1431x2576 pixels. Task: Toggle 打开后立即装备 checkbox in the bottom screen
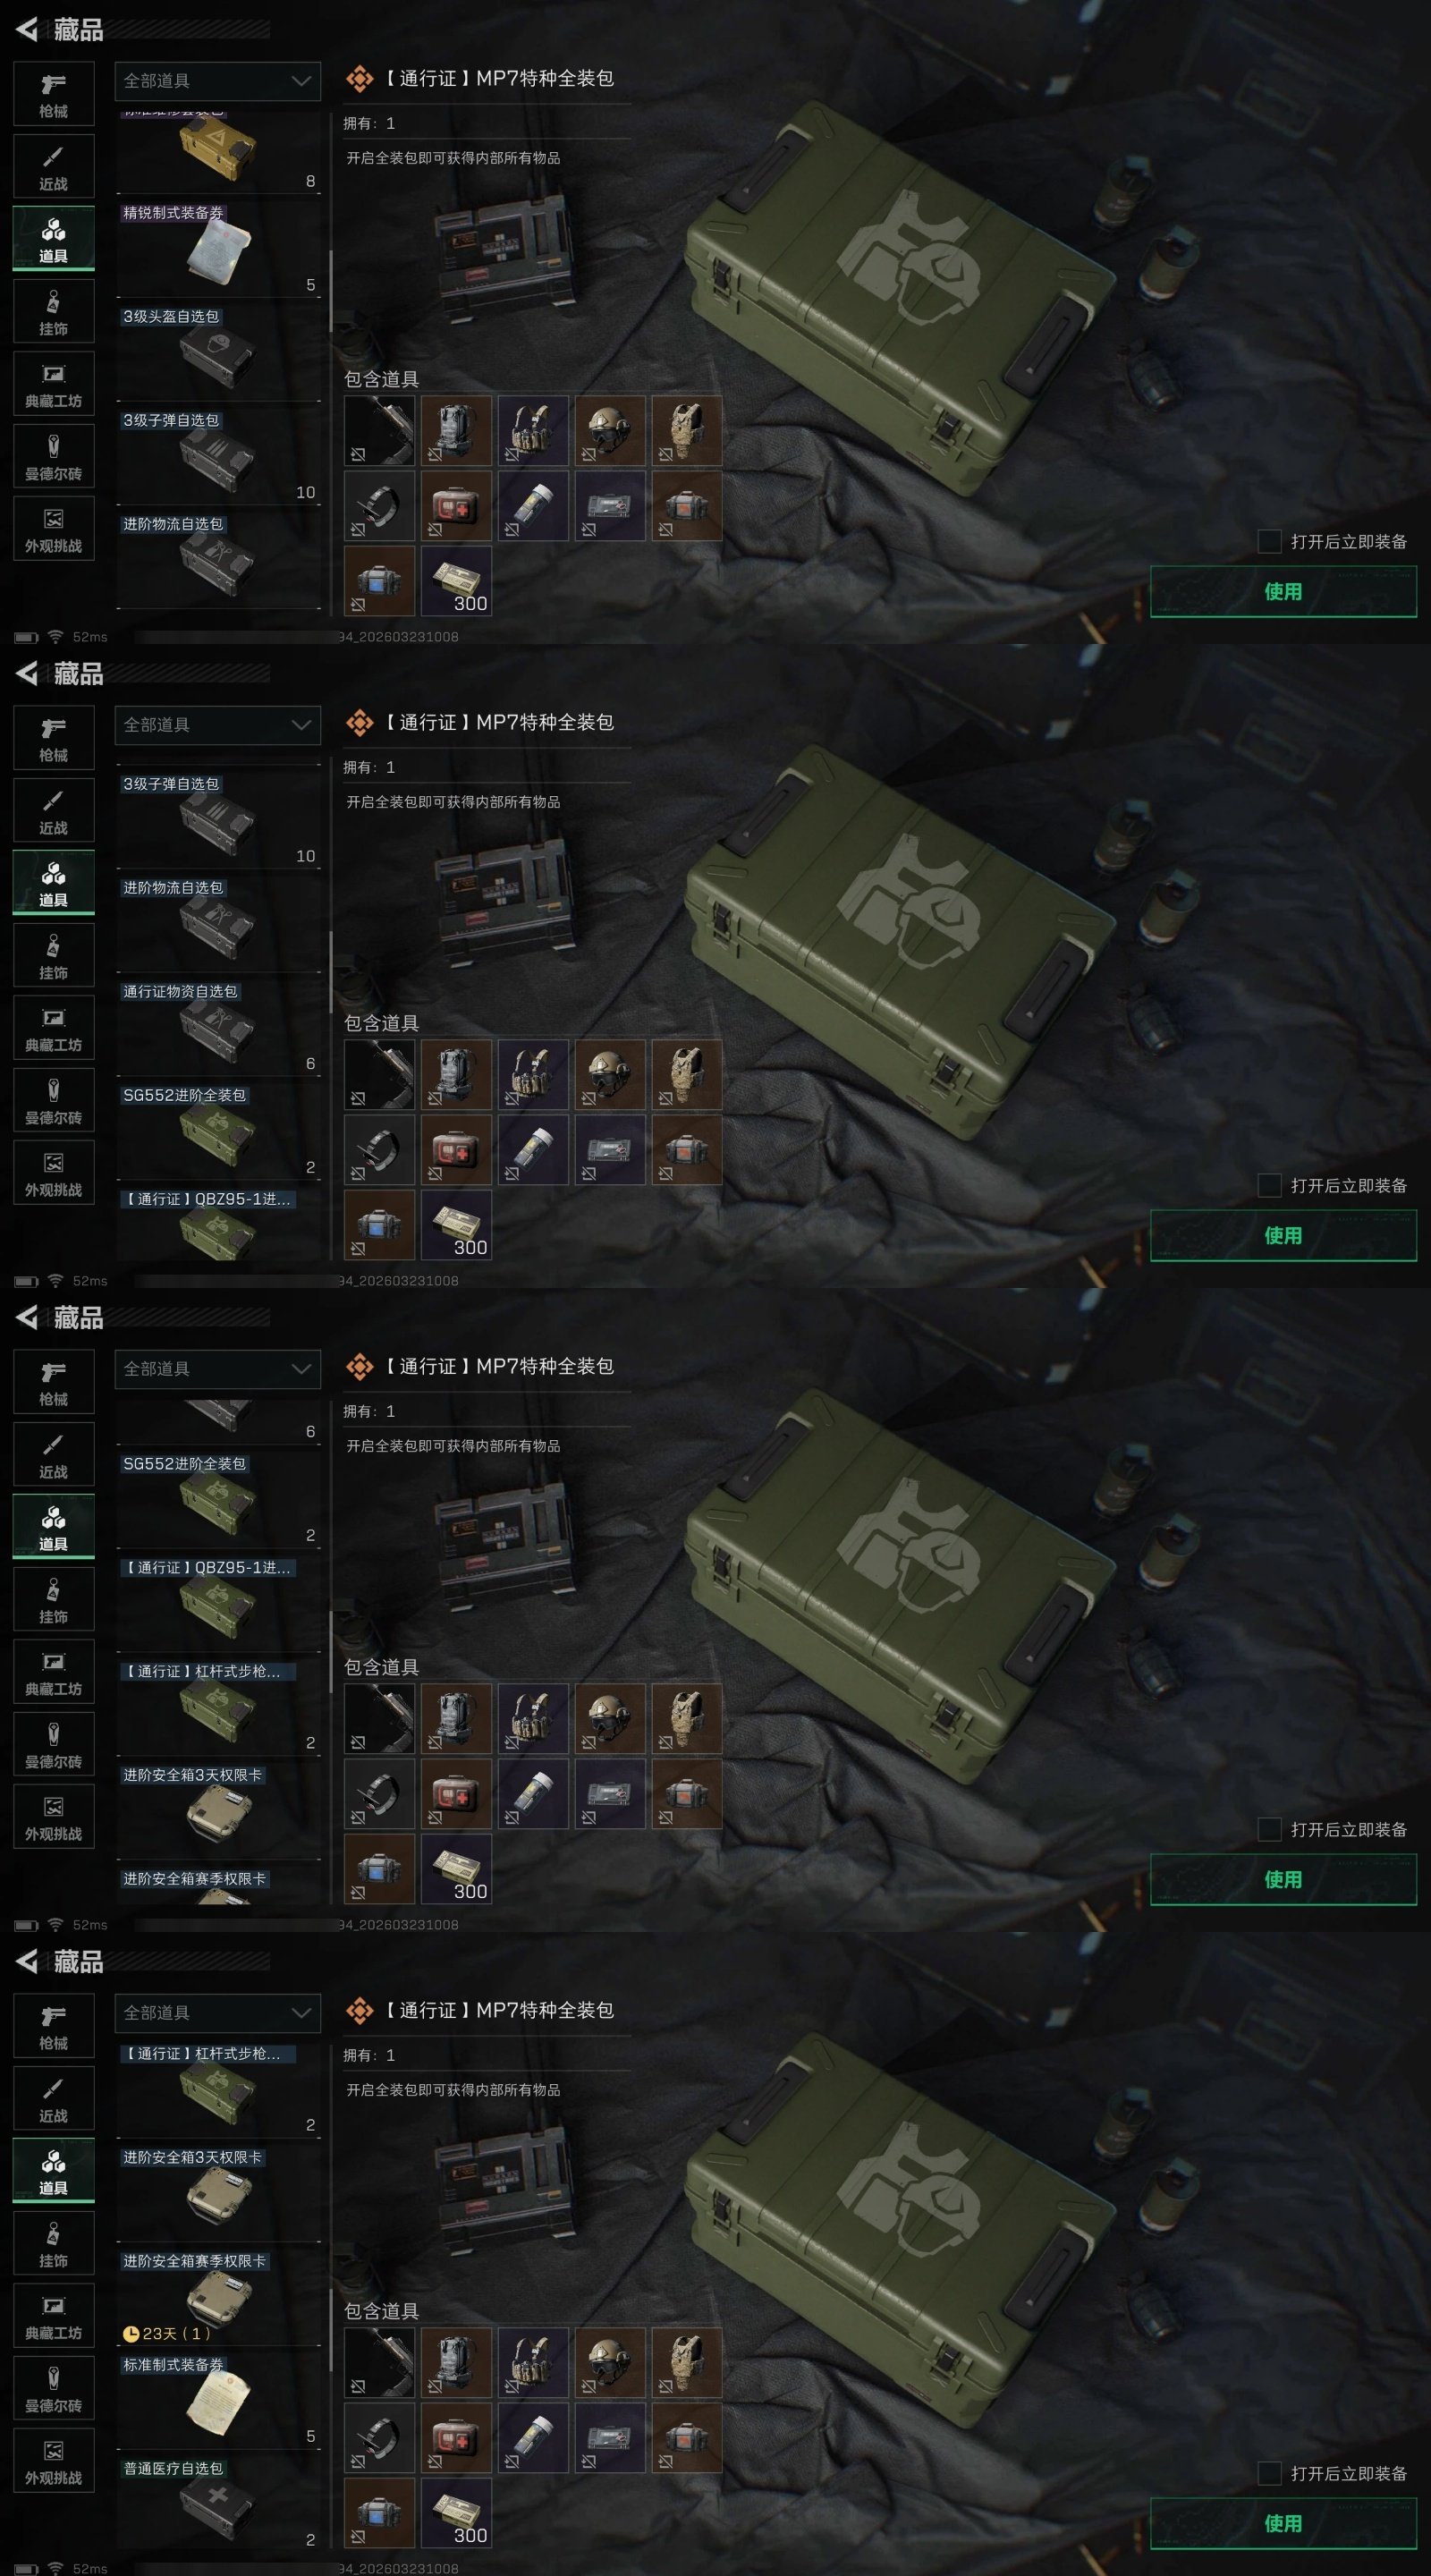pyautogui.click(x=1269, y=2473)
